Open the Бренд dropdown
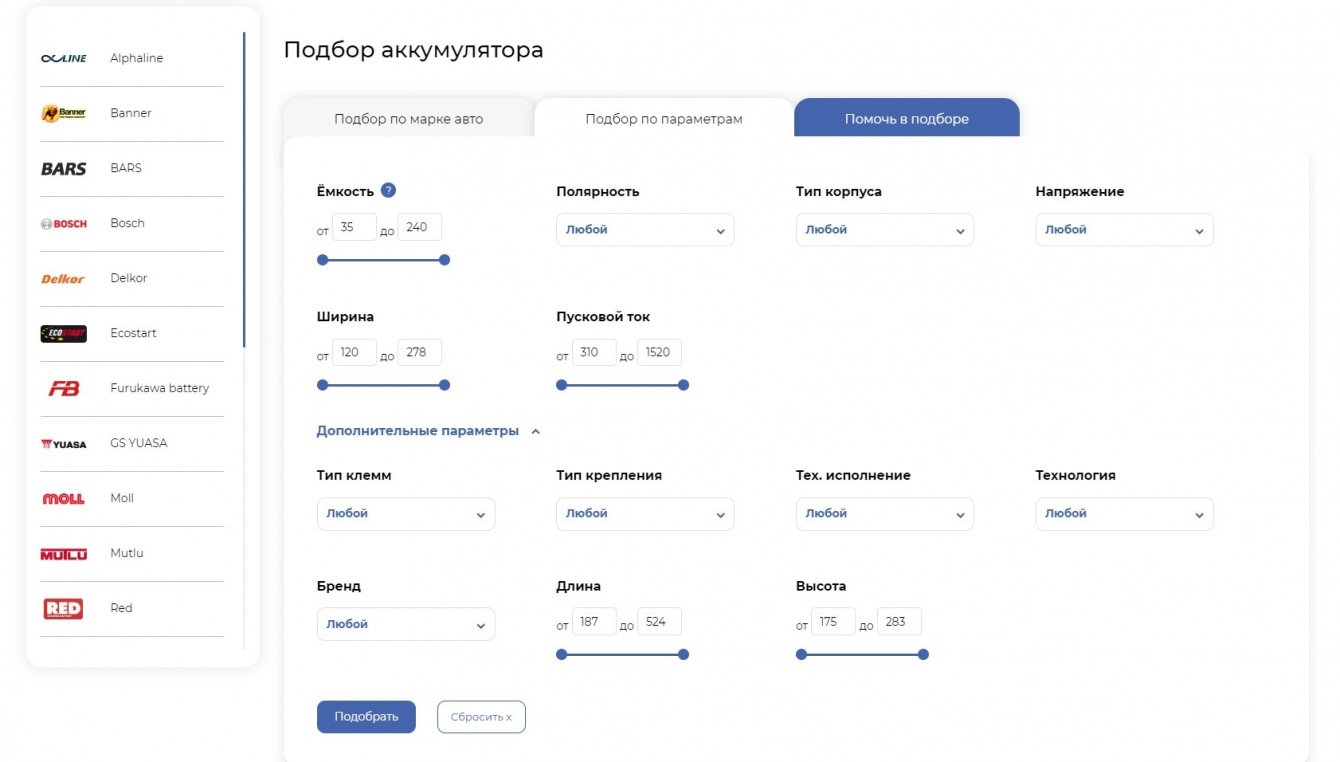Screen dimensions: 1340x762 [x=405, y=624]
